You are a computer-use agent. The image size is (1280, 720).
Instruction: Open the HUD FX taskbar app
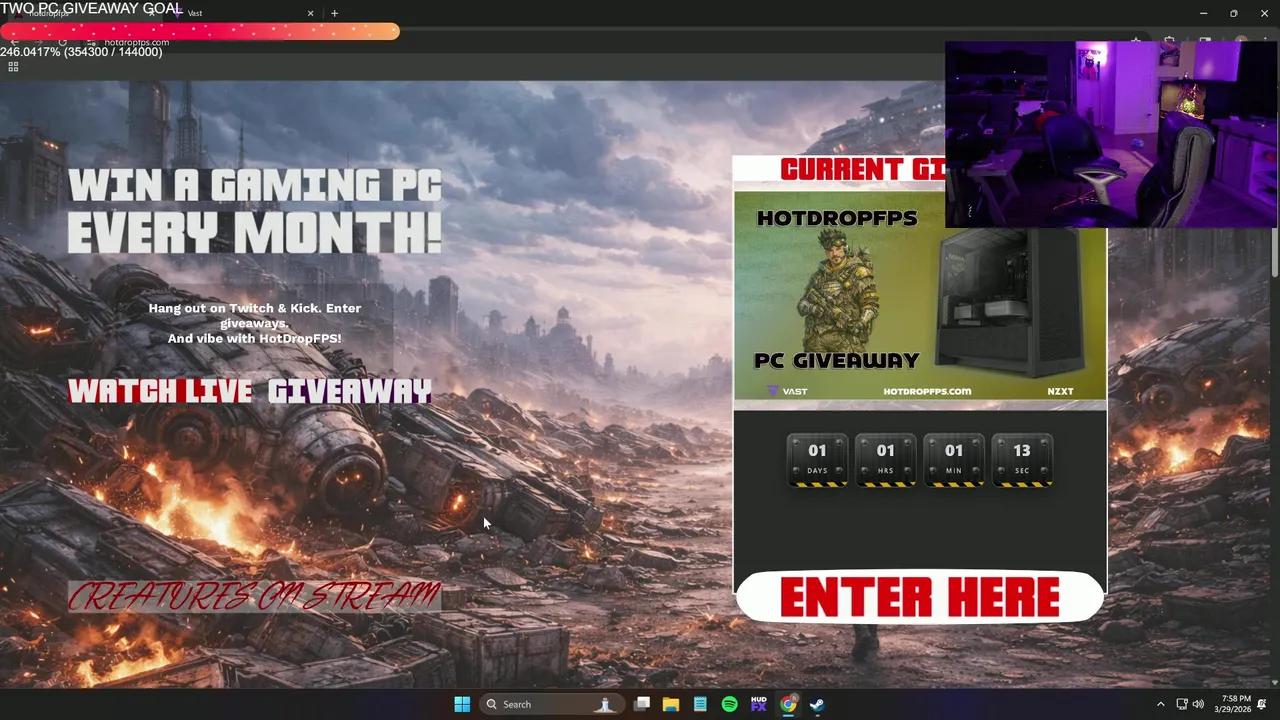click(758, 704)
